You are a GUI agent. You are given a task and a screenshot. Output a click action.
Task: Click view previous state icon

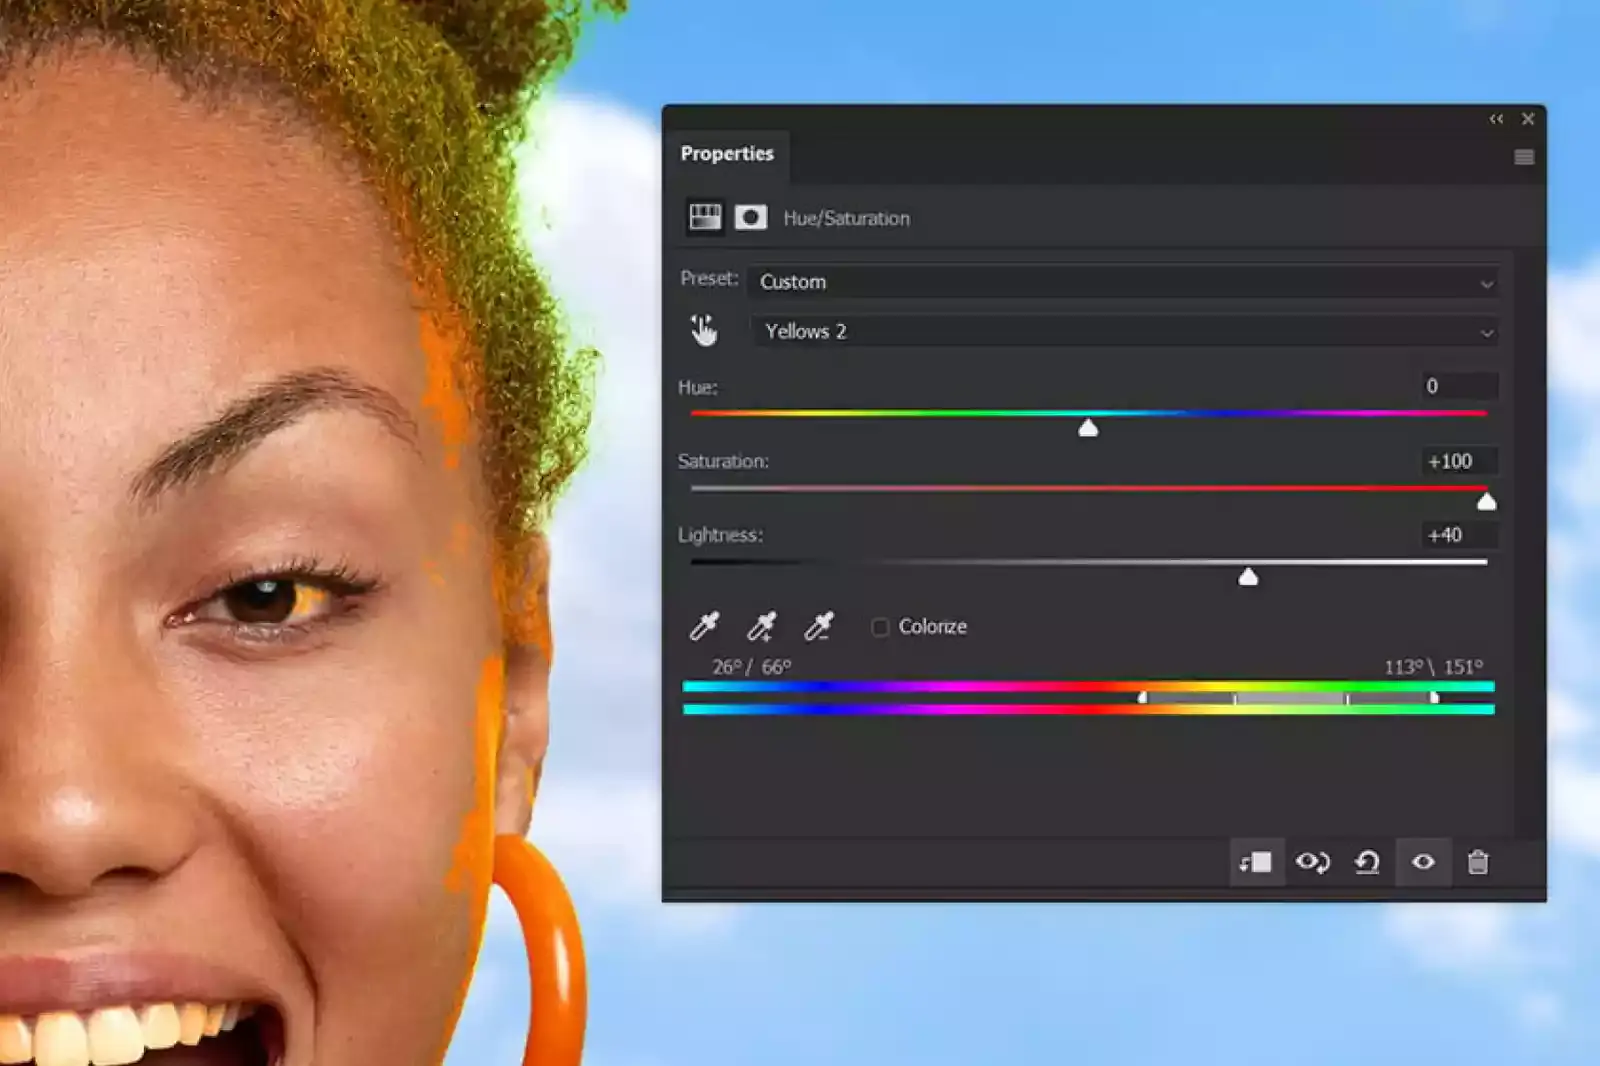coord(1313,862)
